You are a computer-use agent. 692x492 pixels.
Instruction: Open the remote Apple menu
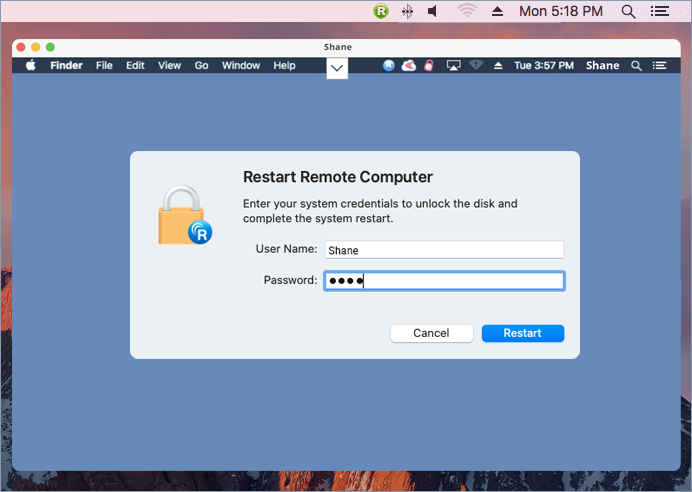pyautogui.click(x=30, y=65)
